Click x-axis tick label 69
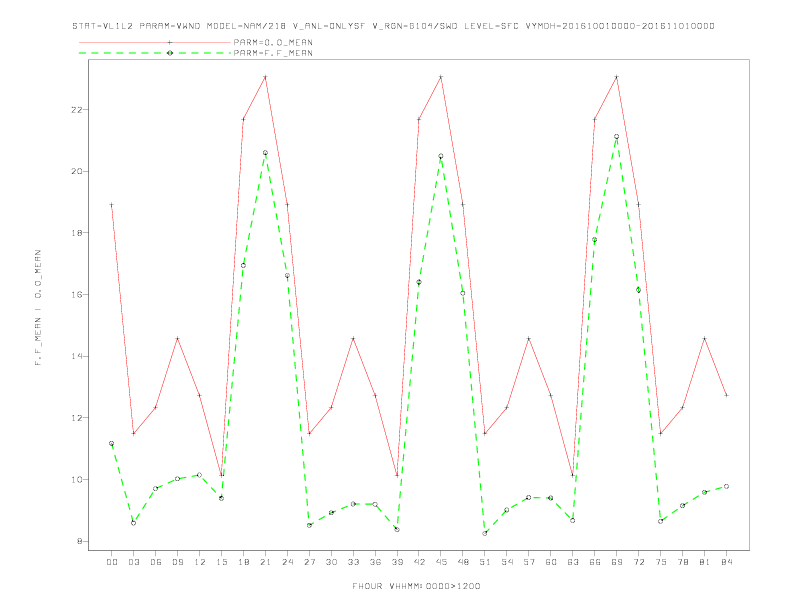The width and height of the screenshot is (792, 612). click(617, 562)
